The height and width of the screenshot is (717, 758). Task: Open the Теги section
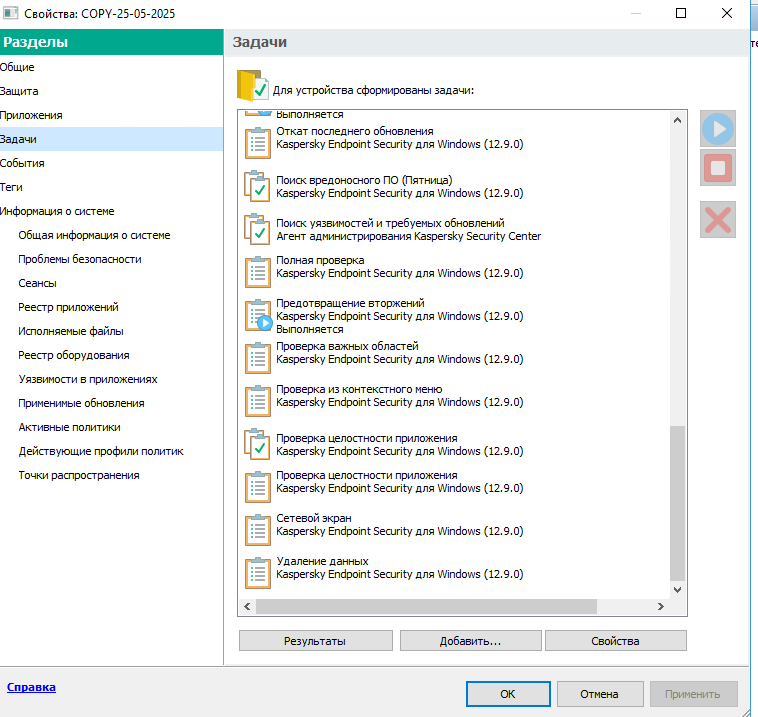click(x=111, y=187)
